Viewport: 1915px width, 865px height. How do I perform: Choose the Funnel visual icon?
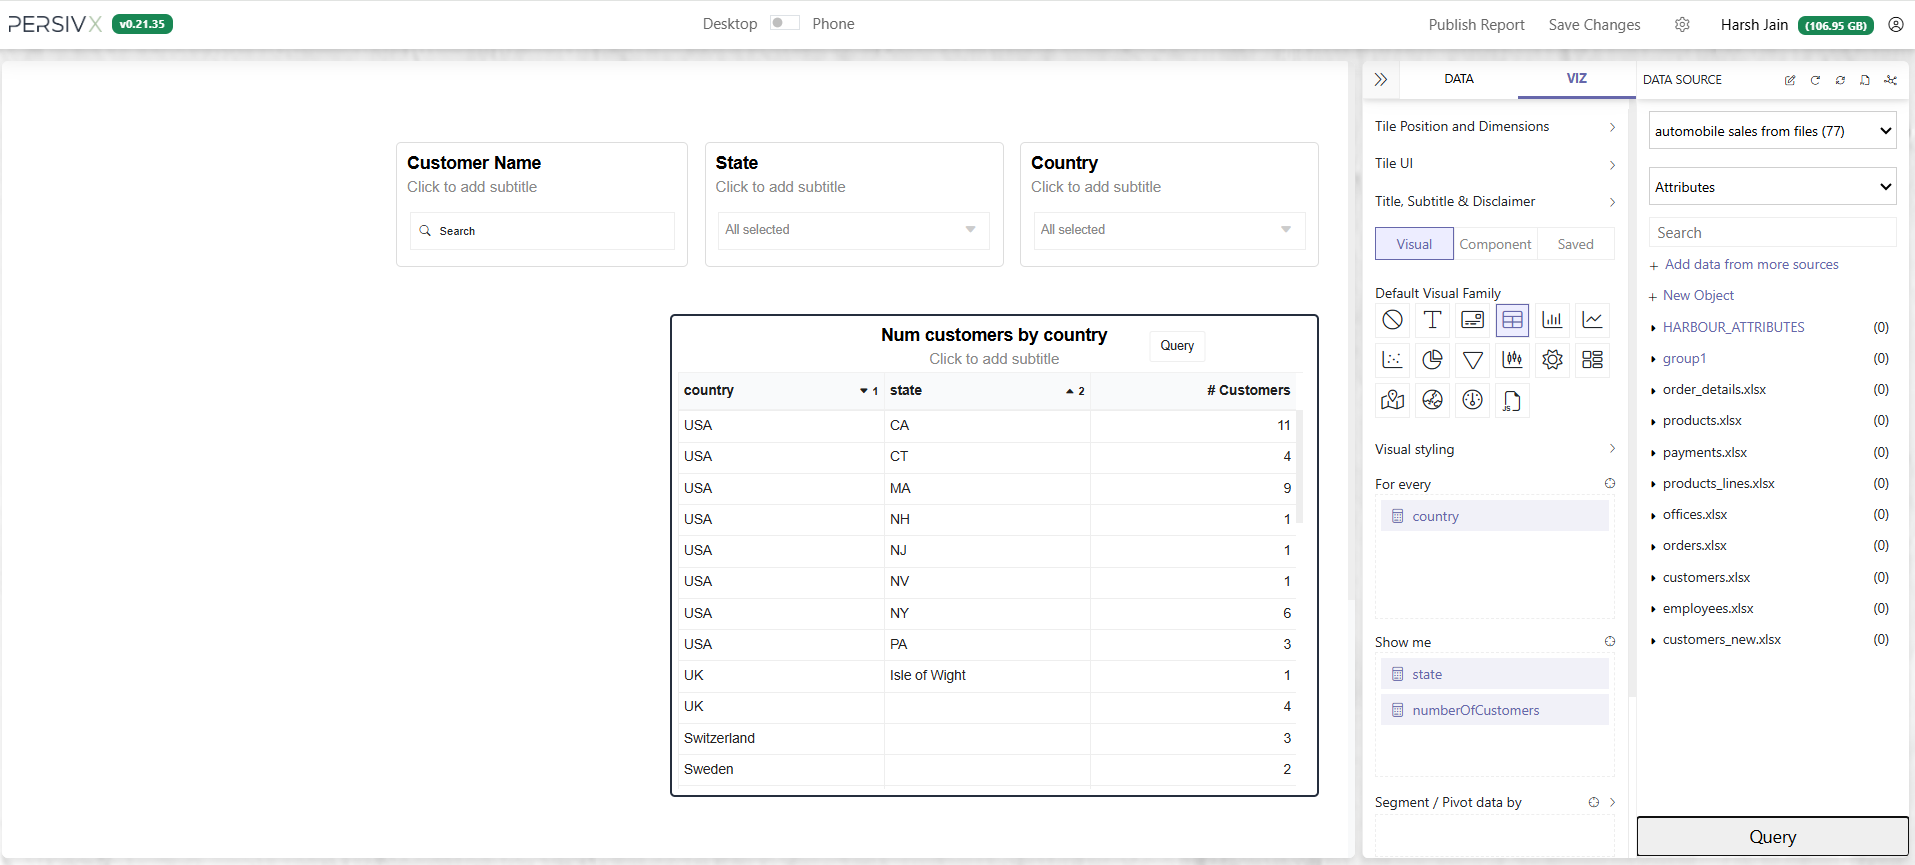click(x=1472, y=360)
